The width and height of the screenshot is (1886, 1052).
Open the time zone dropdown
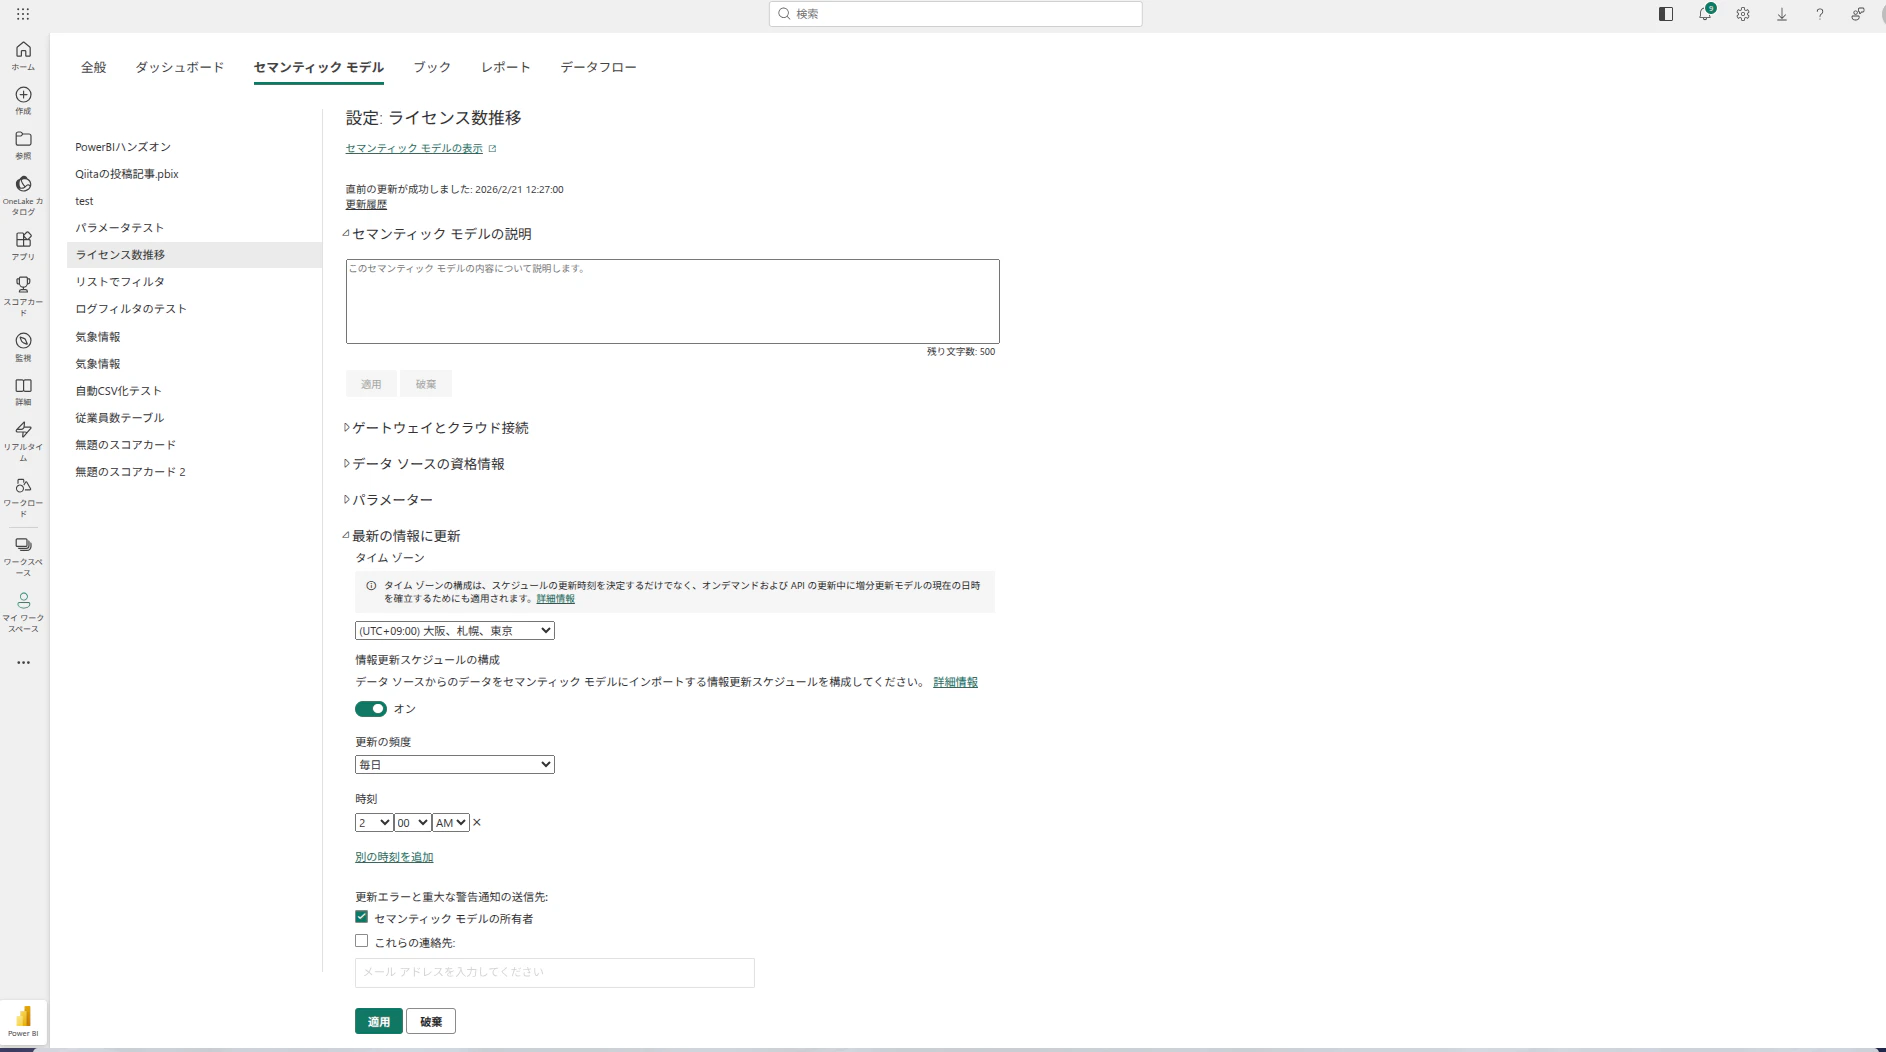click(455, 631)
